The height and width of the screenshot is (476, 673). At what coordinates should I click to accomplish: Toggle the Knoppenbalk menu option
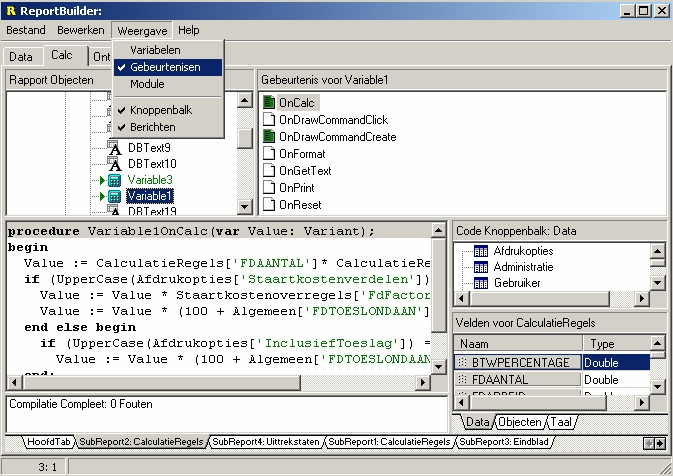[168, 110]
